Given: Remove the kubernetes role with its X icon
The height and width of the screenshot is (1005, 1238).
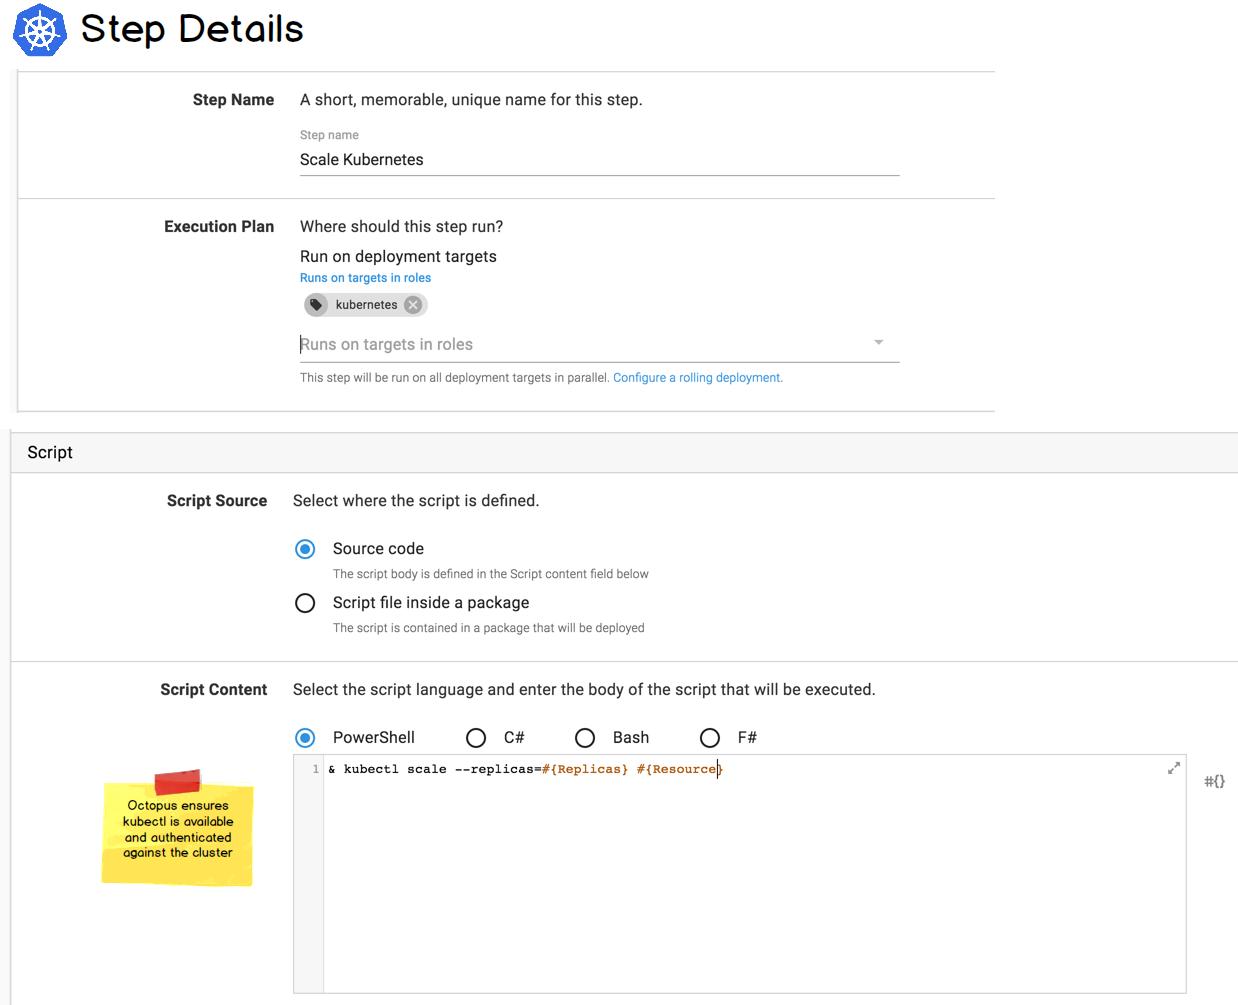Looking at the screenshot, I should pyautogui.click(x=412, y=305).
